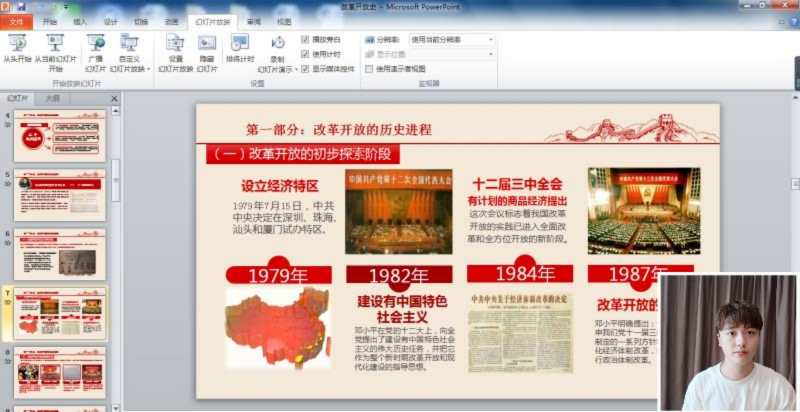
Task: Click Hide Slide (隐藏幻灯片) icon
Action: point(207,43)
